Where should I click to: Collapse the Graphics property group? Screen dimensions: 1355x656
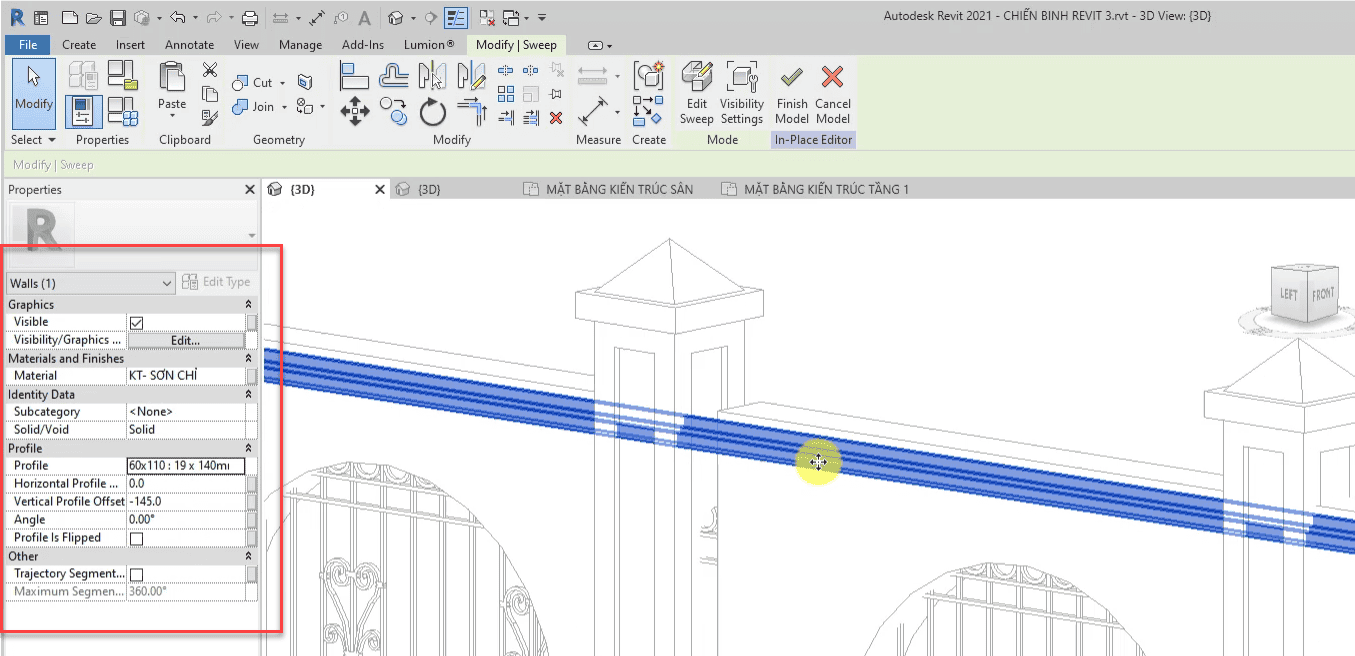pyautogui.click(x=248, y=304)
